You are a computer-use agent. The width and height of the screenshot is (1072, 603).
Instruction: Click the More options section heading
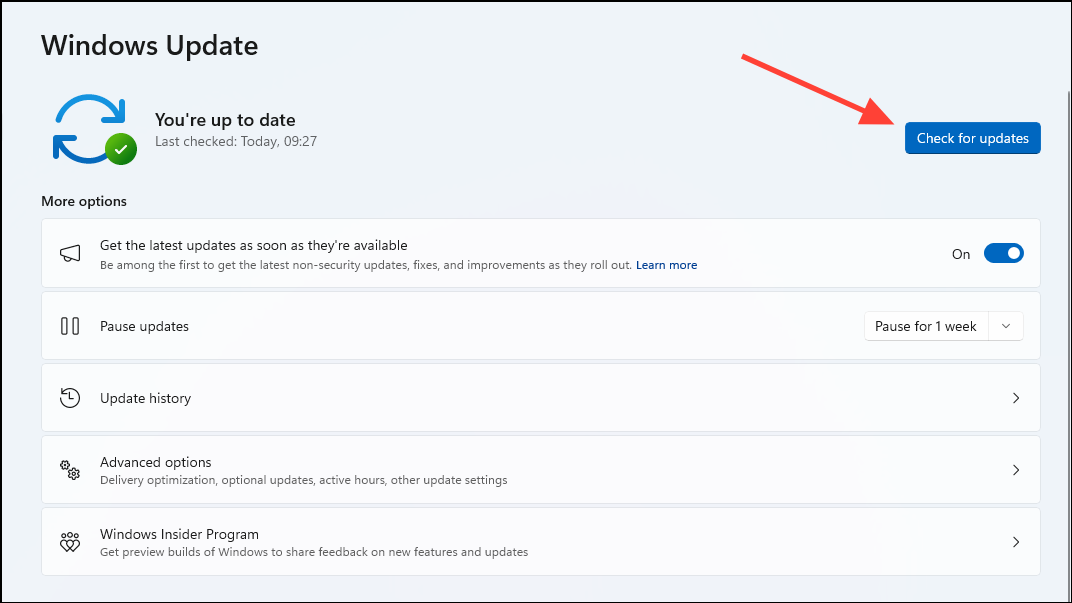pyautogui.click(x=84, y=201)
